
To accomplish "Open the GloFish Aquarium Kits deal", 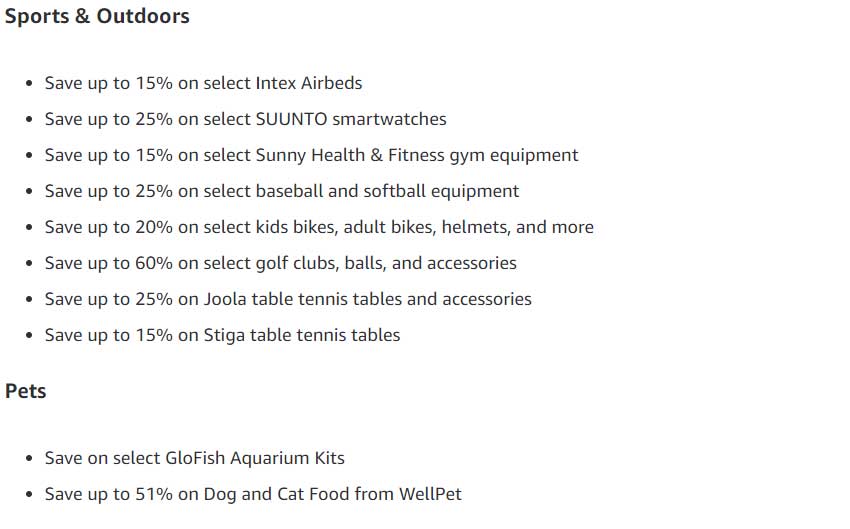I will [x=195, y=459].
